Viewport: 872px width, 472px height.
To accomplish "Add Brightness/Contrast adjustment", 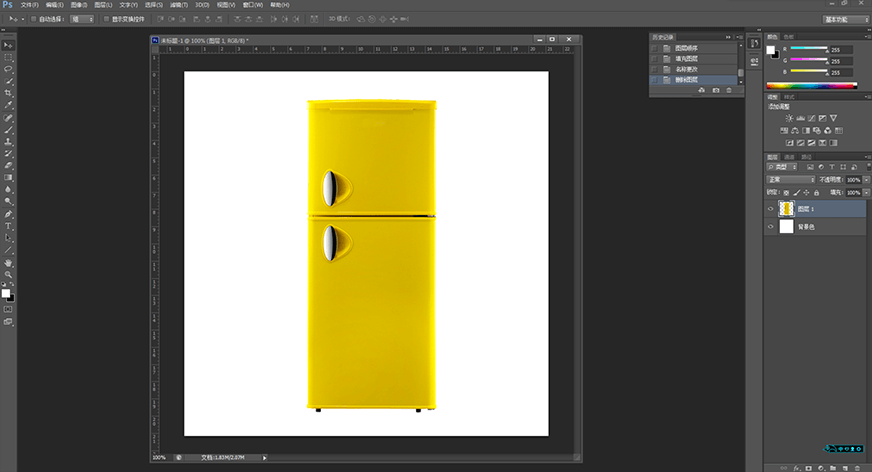I will (789, 118).
